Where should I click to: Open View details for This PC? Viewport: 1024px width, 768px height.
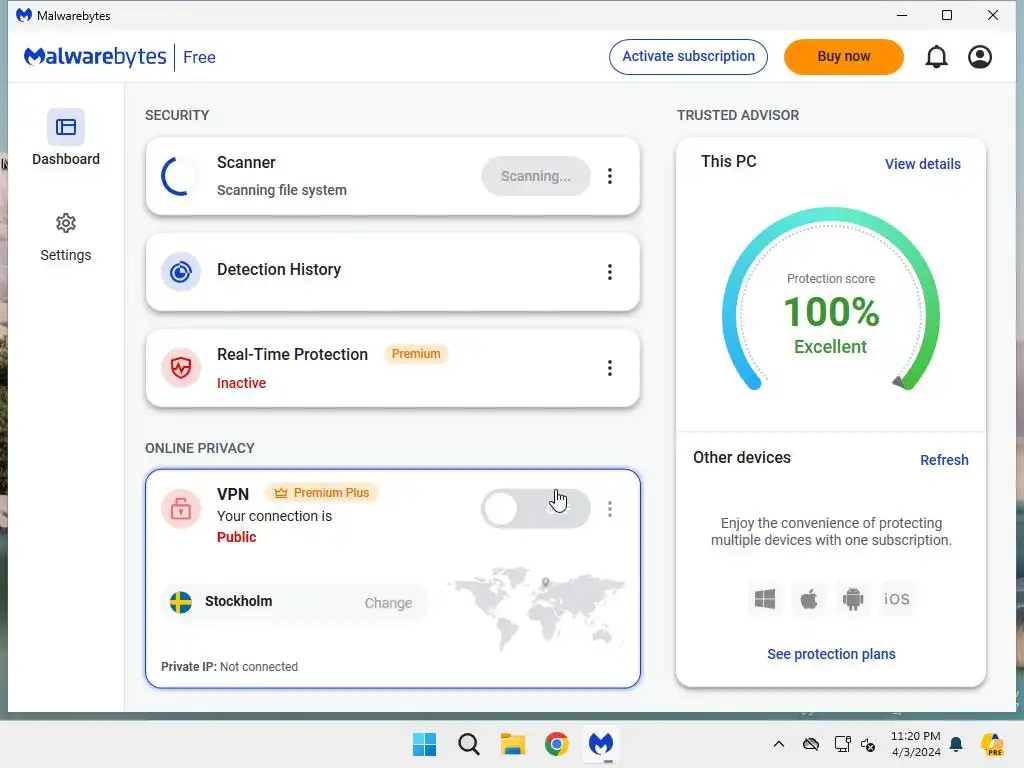click(922, 164)
